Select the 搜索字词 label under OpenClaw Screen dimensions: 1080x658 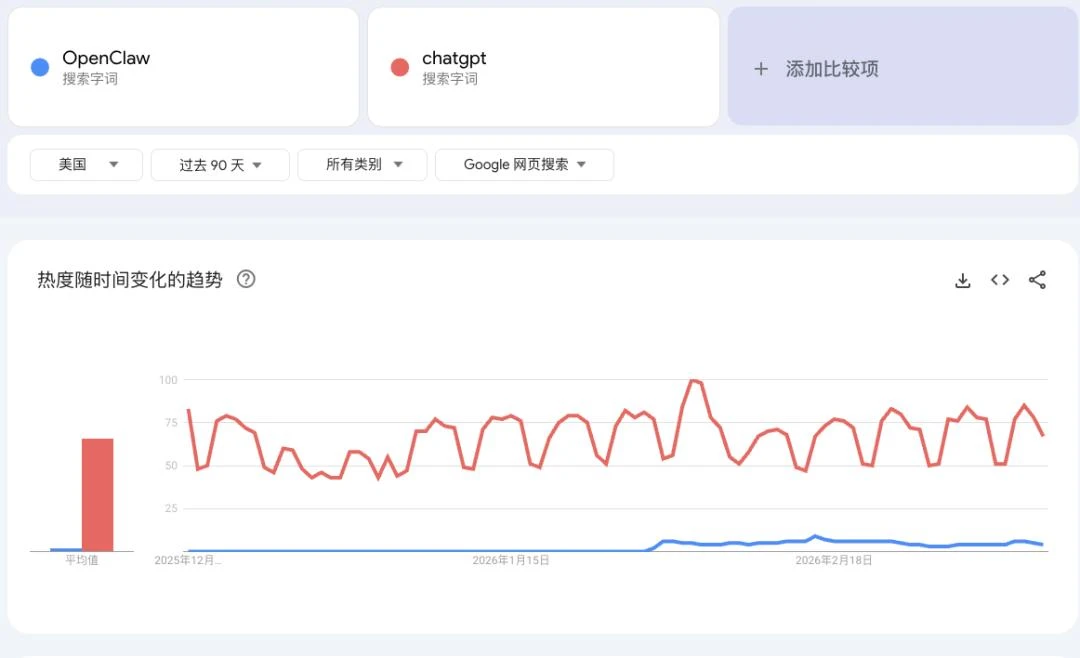coord(91,78)
